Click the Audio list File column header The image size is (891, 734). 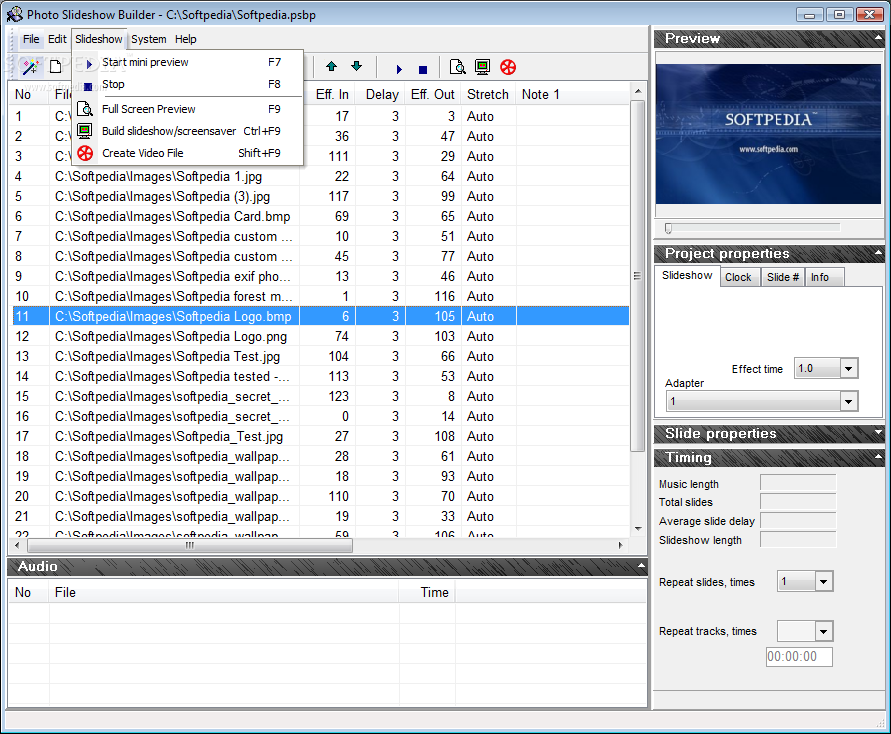pos(224,593)
